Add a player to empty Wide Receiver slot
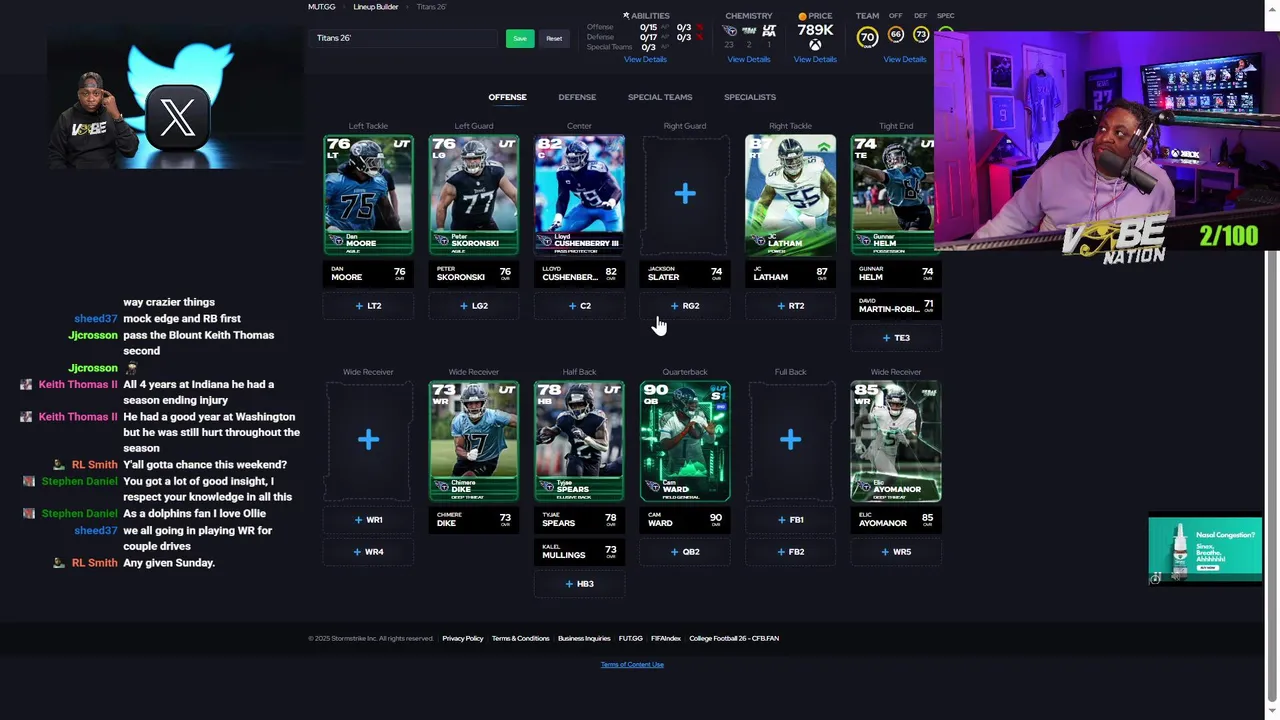 (x=368, y=440)
